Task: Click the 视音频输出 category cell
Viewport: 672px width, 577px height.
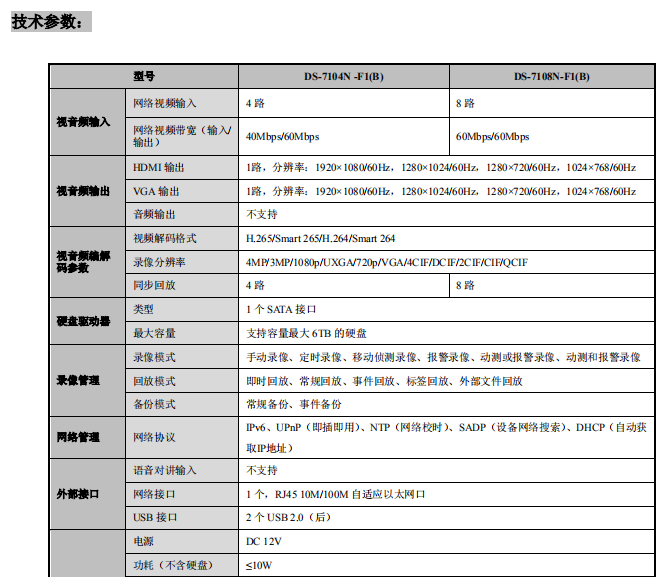Action: pos(87,191)
